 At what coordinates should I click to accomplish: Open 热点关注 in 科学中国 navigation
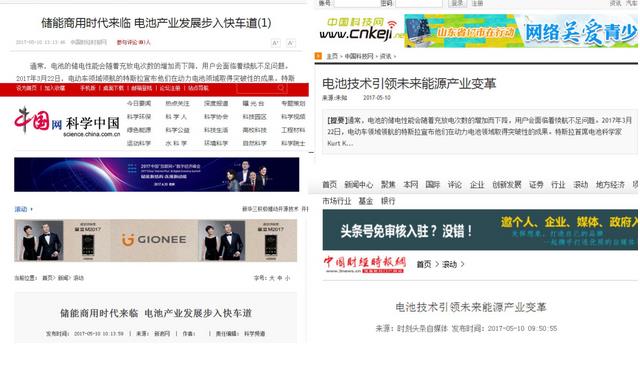(x=178, y=104)
